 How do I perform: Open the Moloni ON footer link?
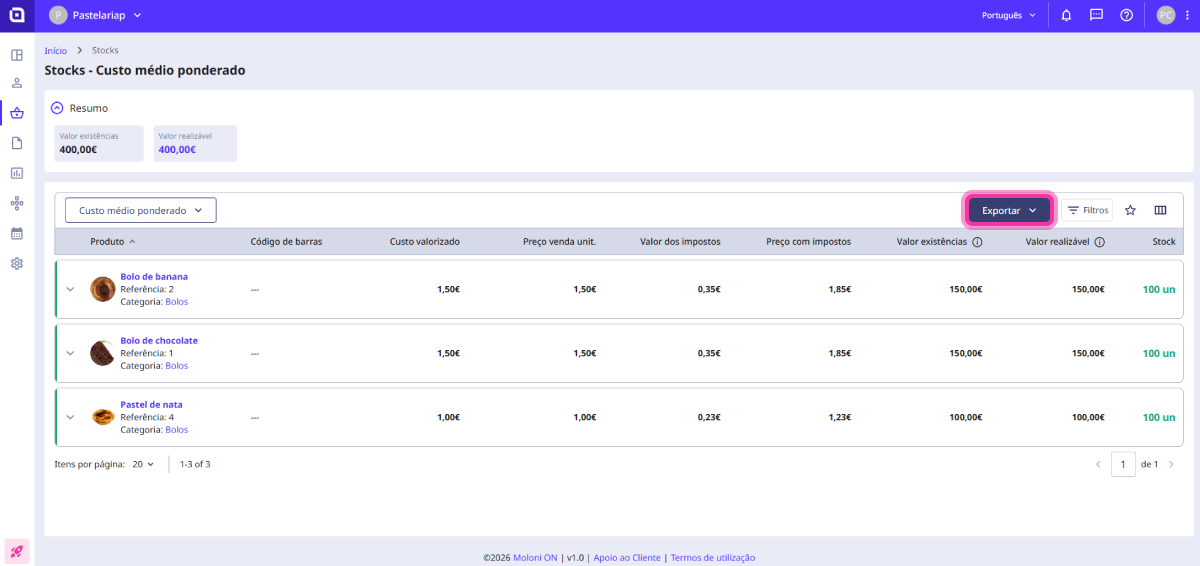535,558
